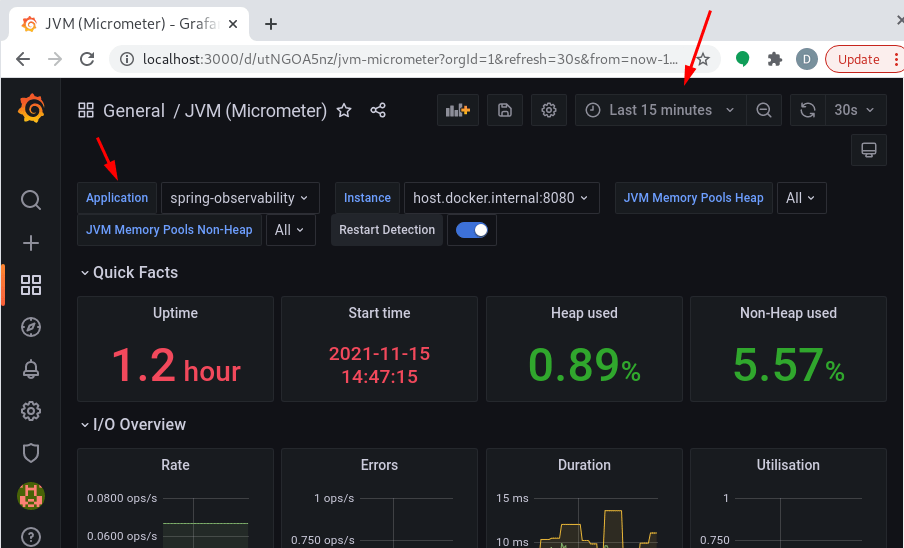Screen dimensions: 904x548
Task: Open dashboard settings gear icon
Action: pyautogui.click(x=549, y=110)
